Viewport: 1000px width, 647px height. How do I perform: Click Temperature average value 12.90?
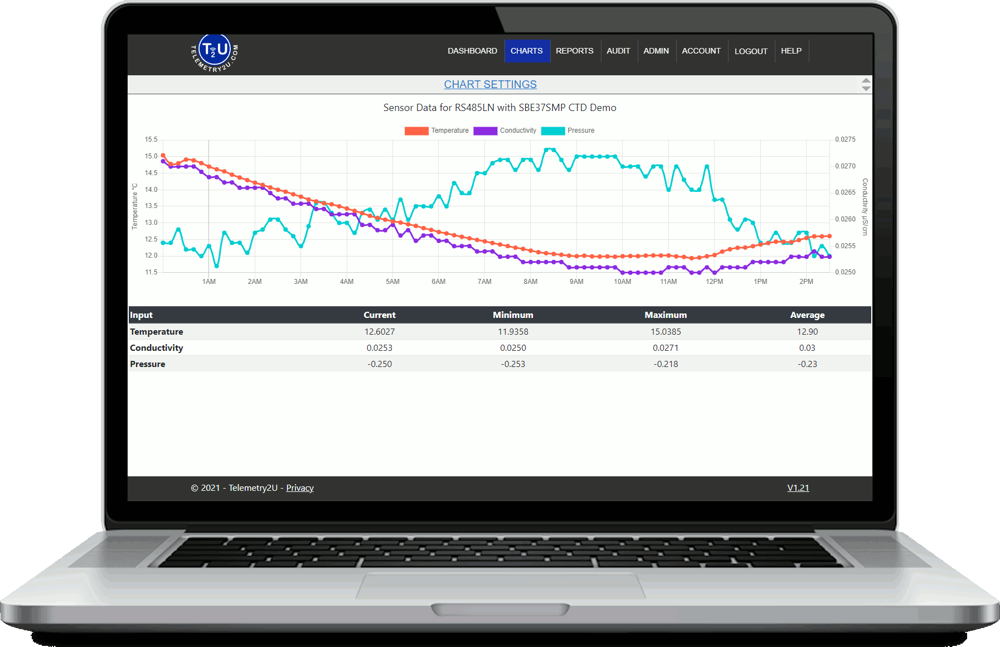tap(807, 332)
